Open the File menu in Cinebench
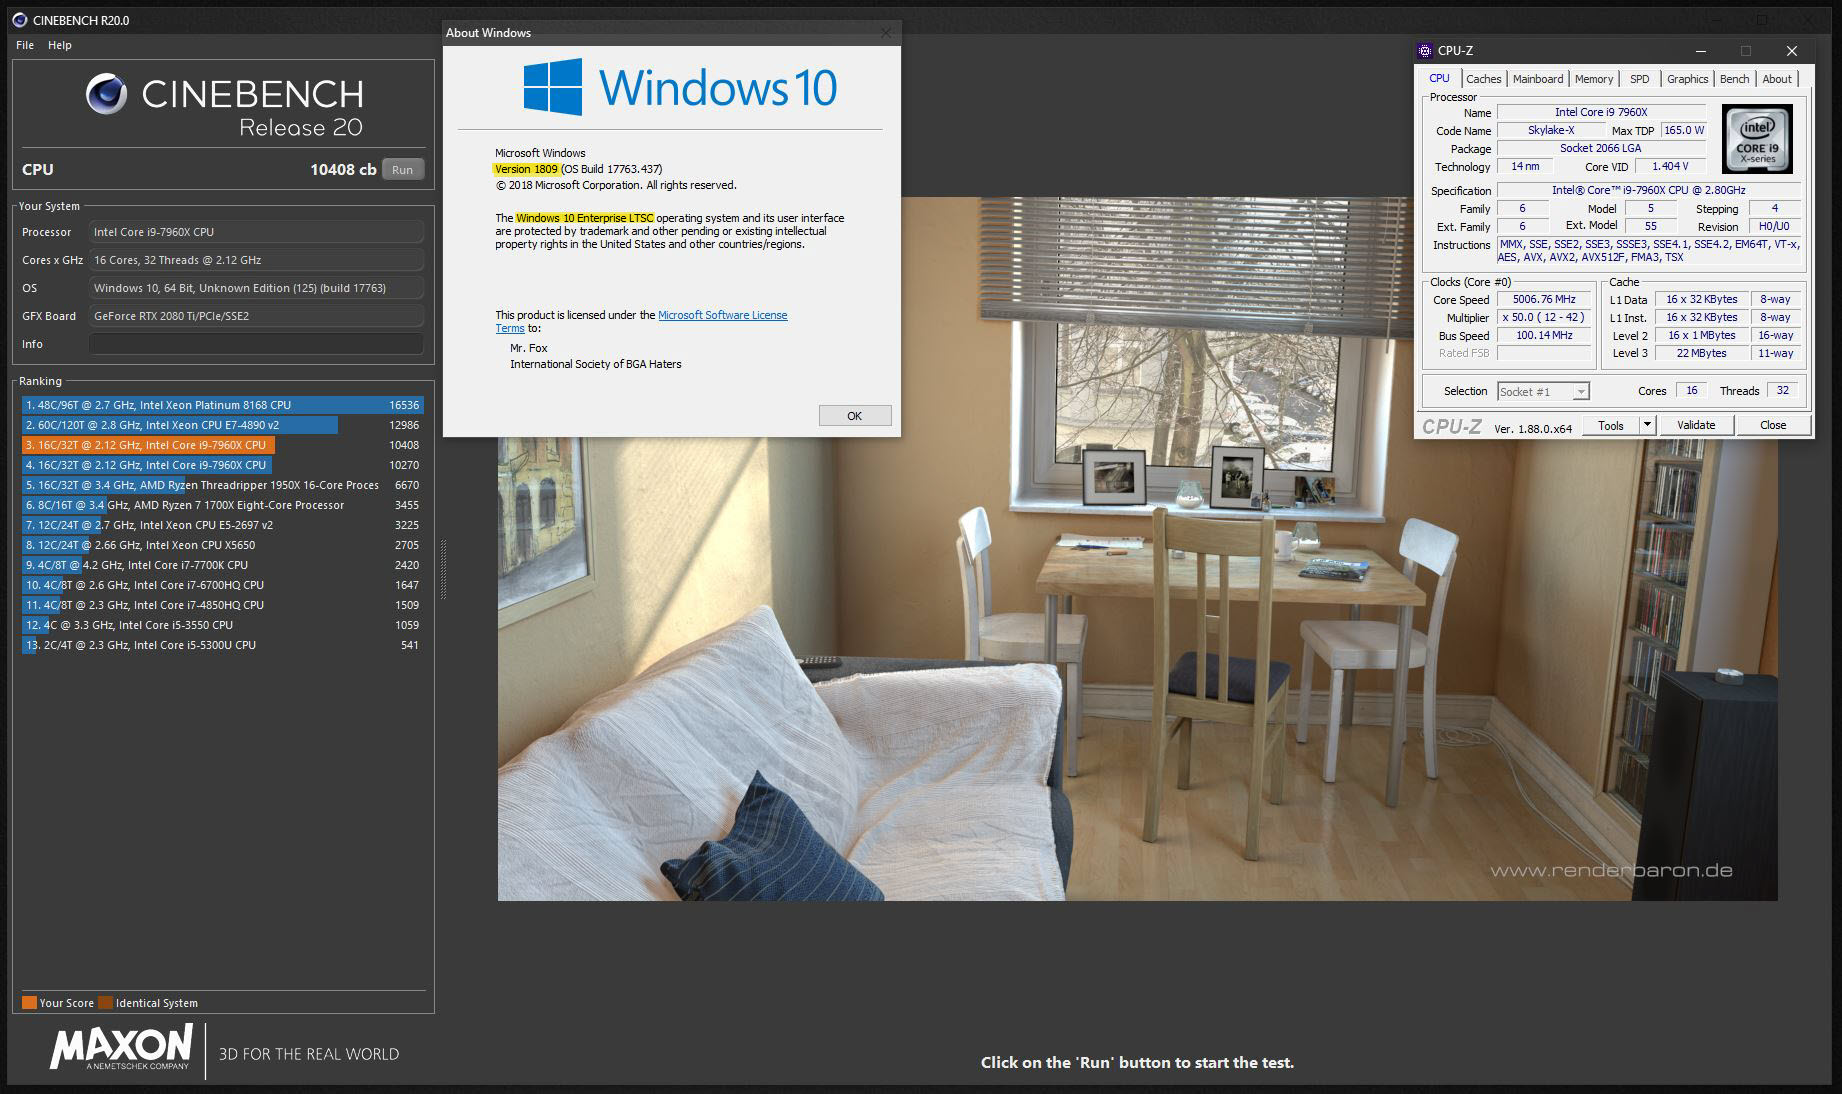The image size is (1842, 1094). pyautogui.click(x=25, y=45)
